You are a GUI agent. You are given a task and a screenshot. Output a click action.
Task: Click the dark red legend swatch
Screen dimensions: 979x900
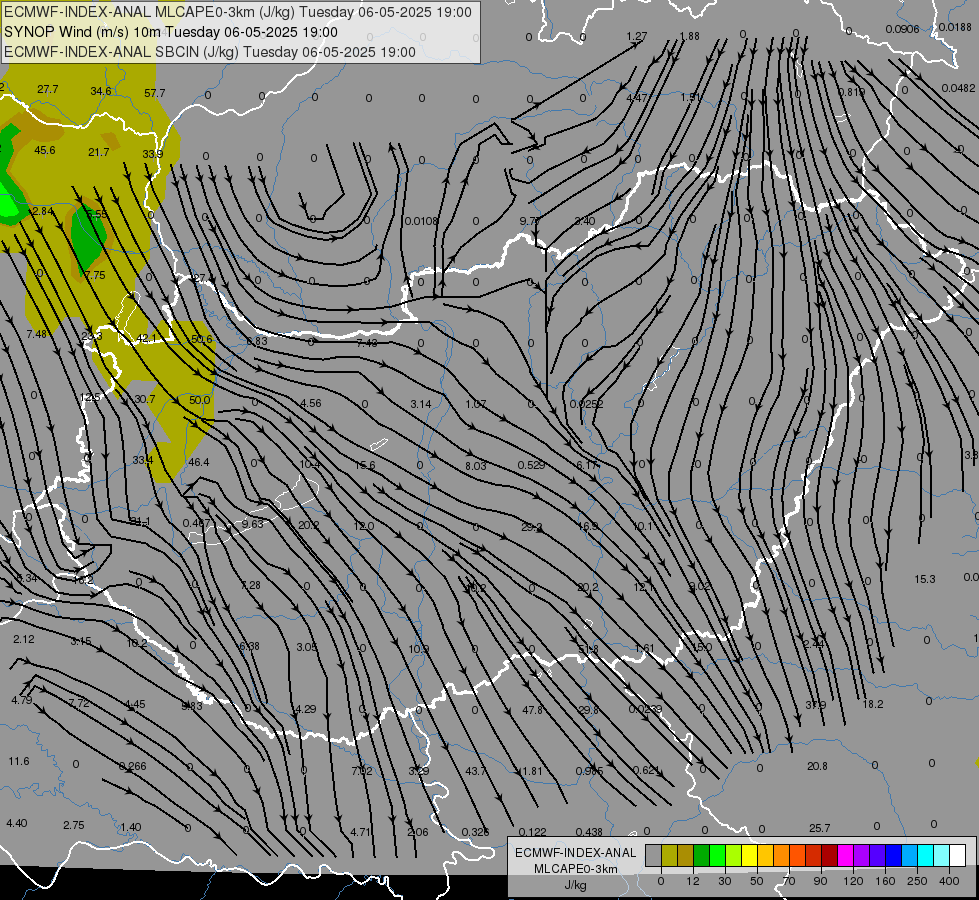tap(830, 856)
